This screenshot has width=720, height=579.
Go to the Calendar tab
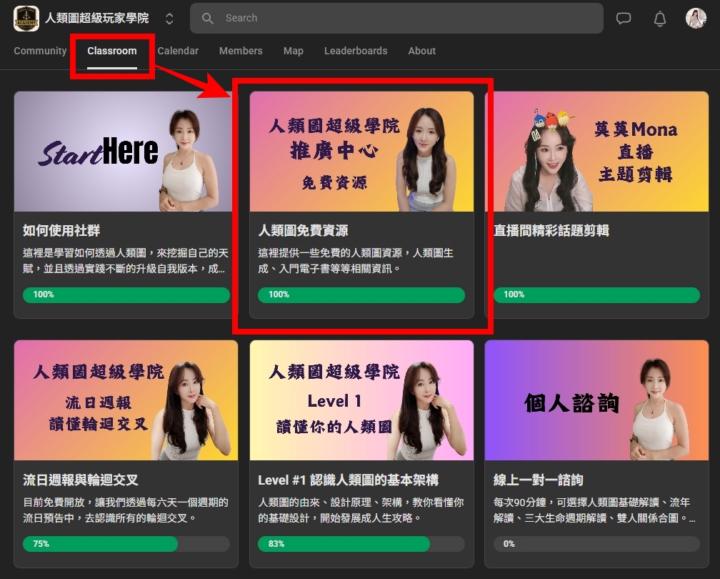point(178,51)
